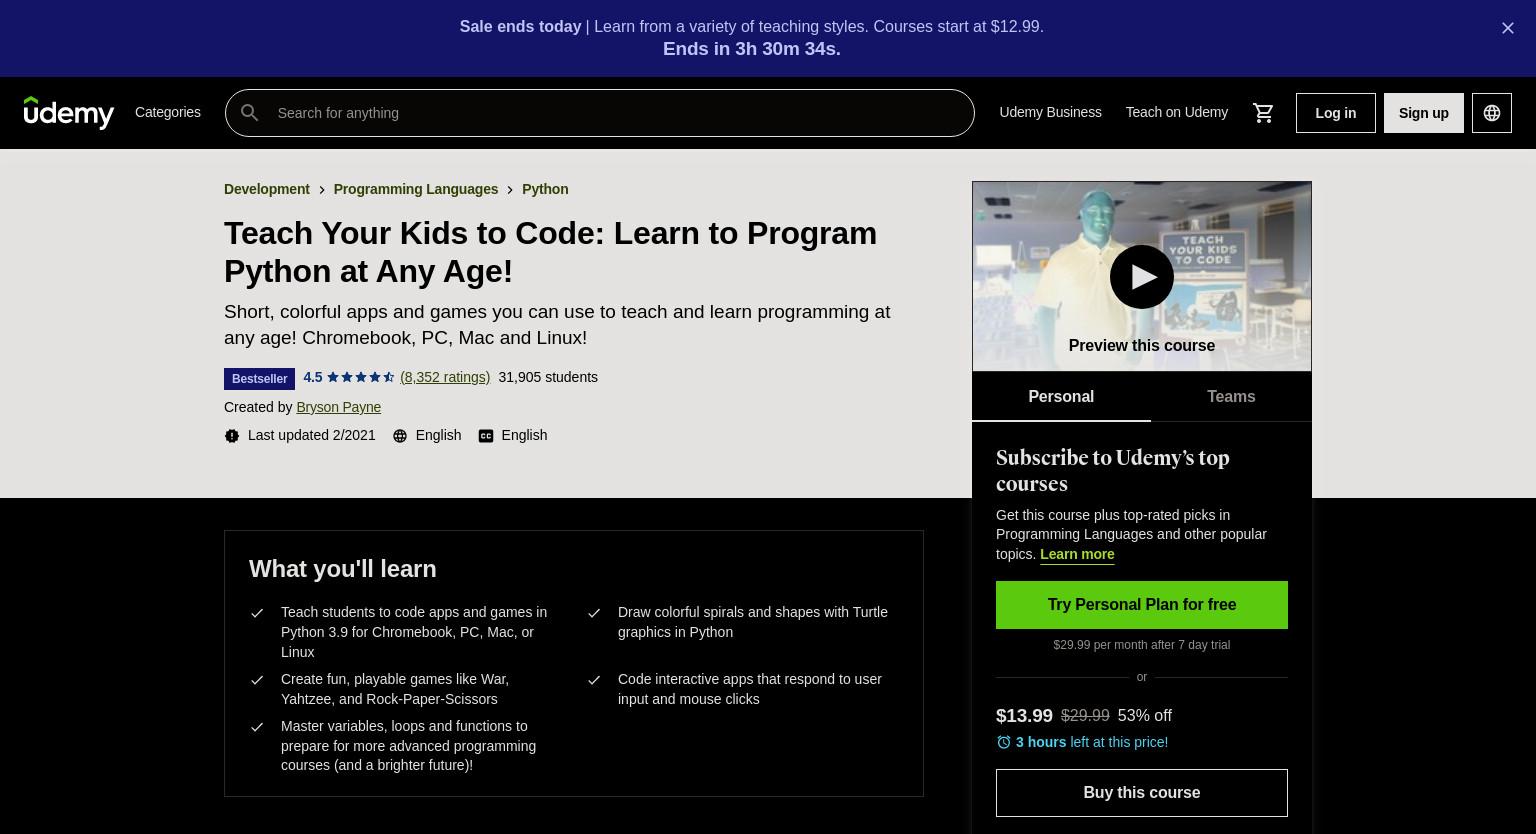Open the Categories menu
Image resolution: width=1536 pixels, height=834 pixels.
(168, 112)
